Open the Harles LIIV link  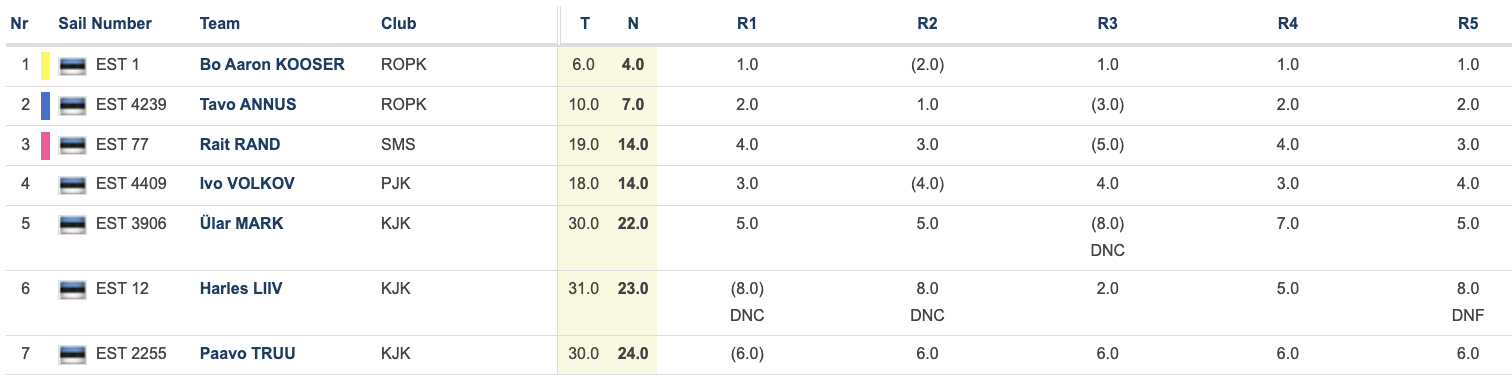(241, 289)
